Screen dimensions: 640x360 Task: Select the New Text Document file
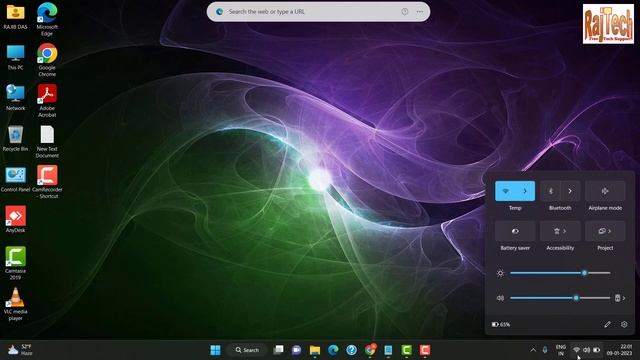(x=47, y=142)
